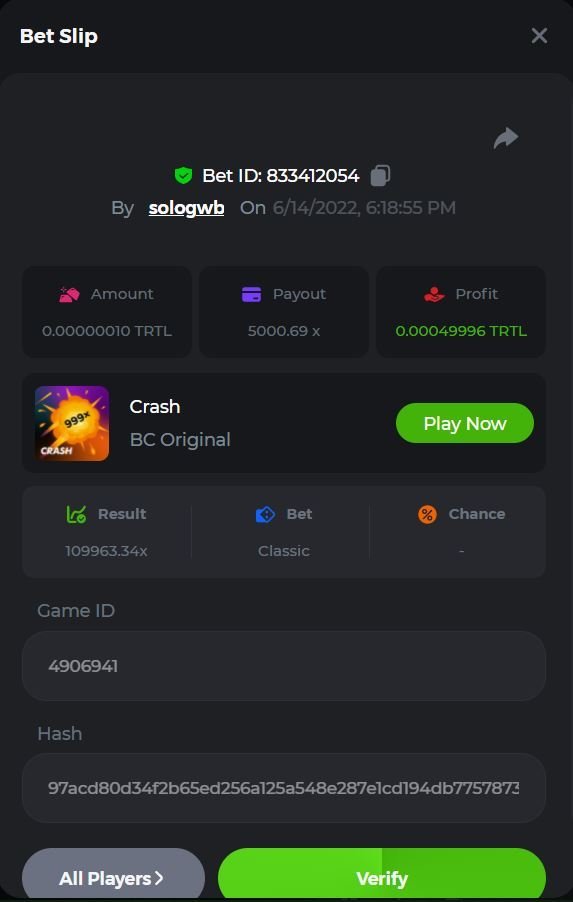Click the blue Bet tag icon
This screenshot has width=573, height=902.
point(265,514)
